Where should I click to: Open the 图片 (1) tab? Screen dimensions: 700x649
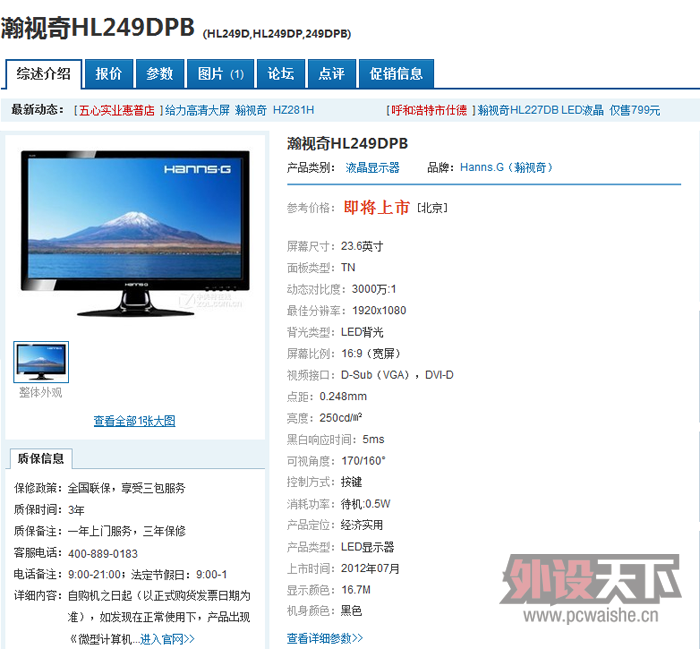pos(221,74)
